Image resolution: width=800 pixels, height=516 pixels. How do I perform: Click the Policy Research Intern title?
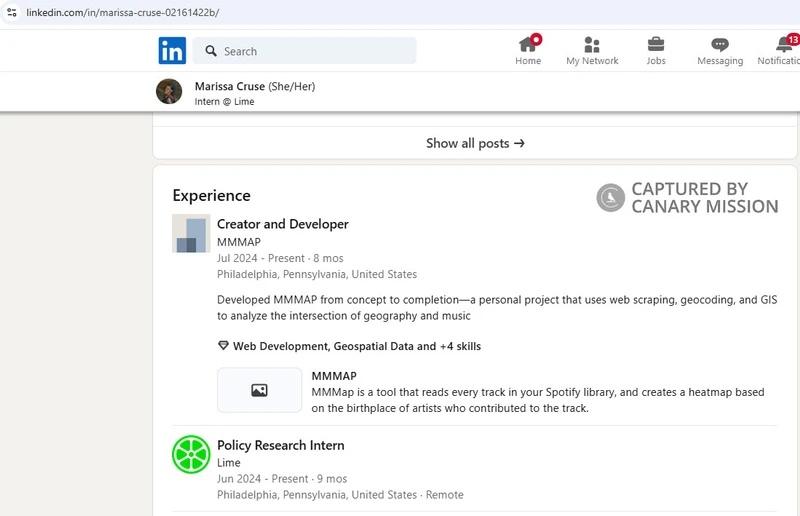coord(281,445)
